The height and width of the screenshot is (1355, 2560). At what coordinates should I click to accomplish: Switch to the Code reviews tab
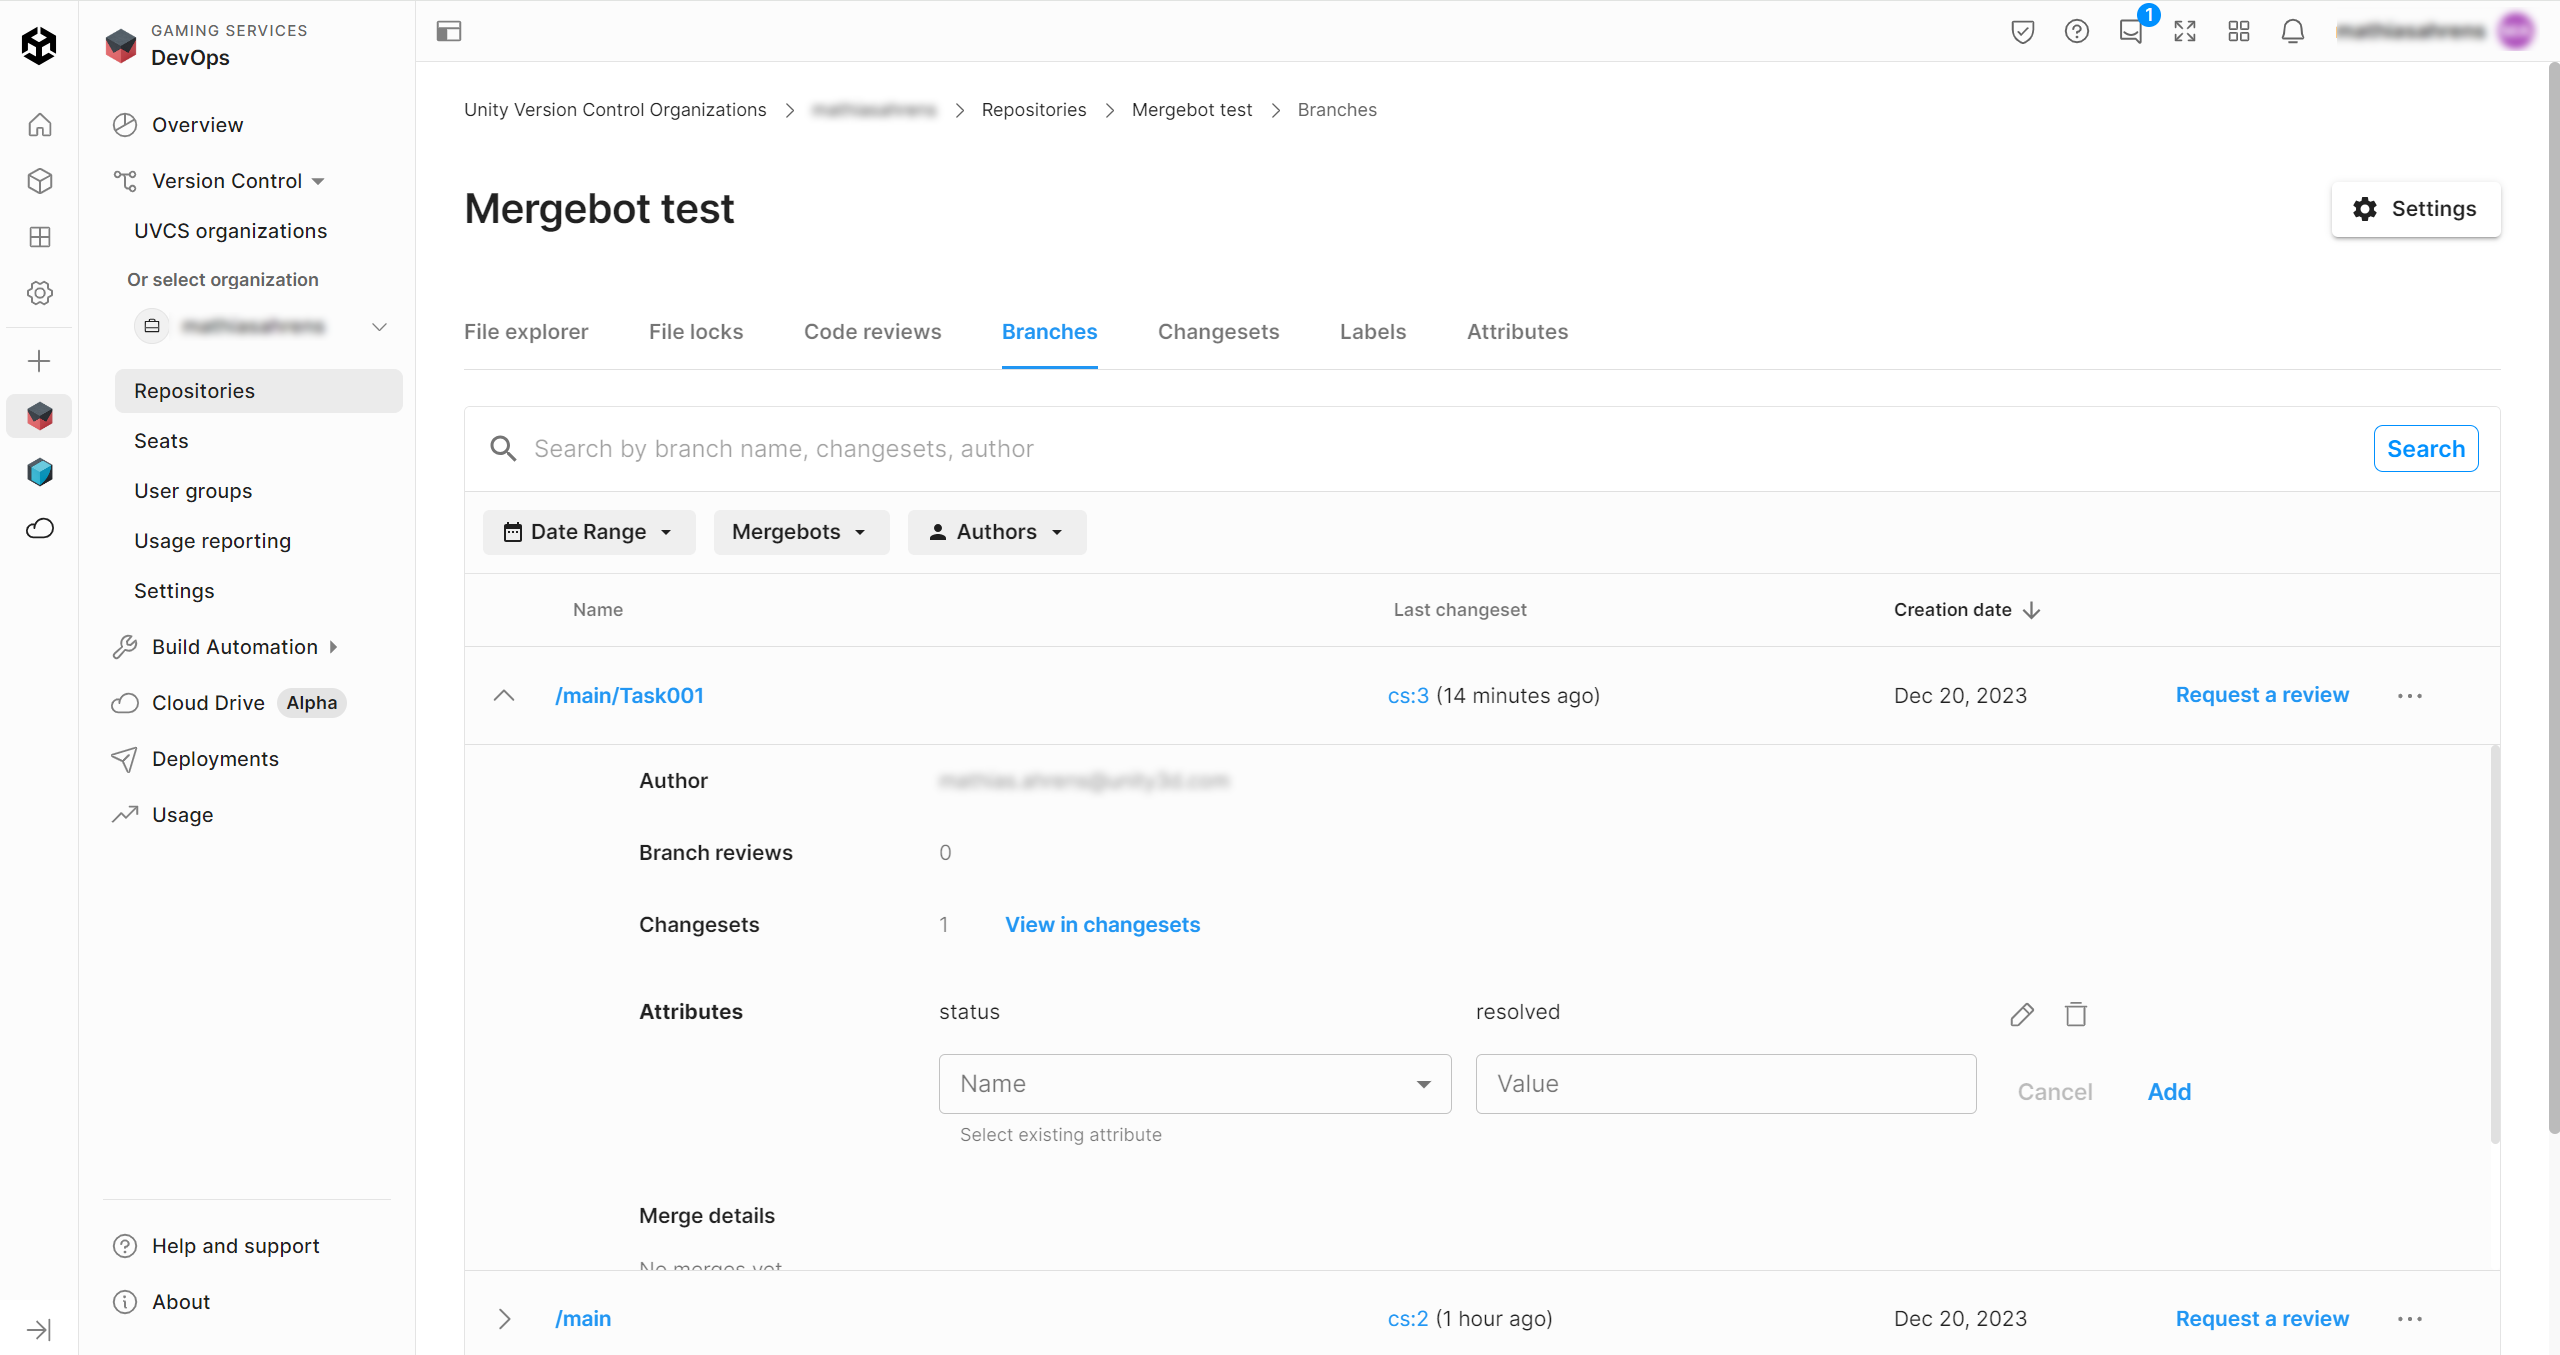(x=872, y=332)
